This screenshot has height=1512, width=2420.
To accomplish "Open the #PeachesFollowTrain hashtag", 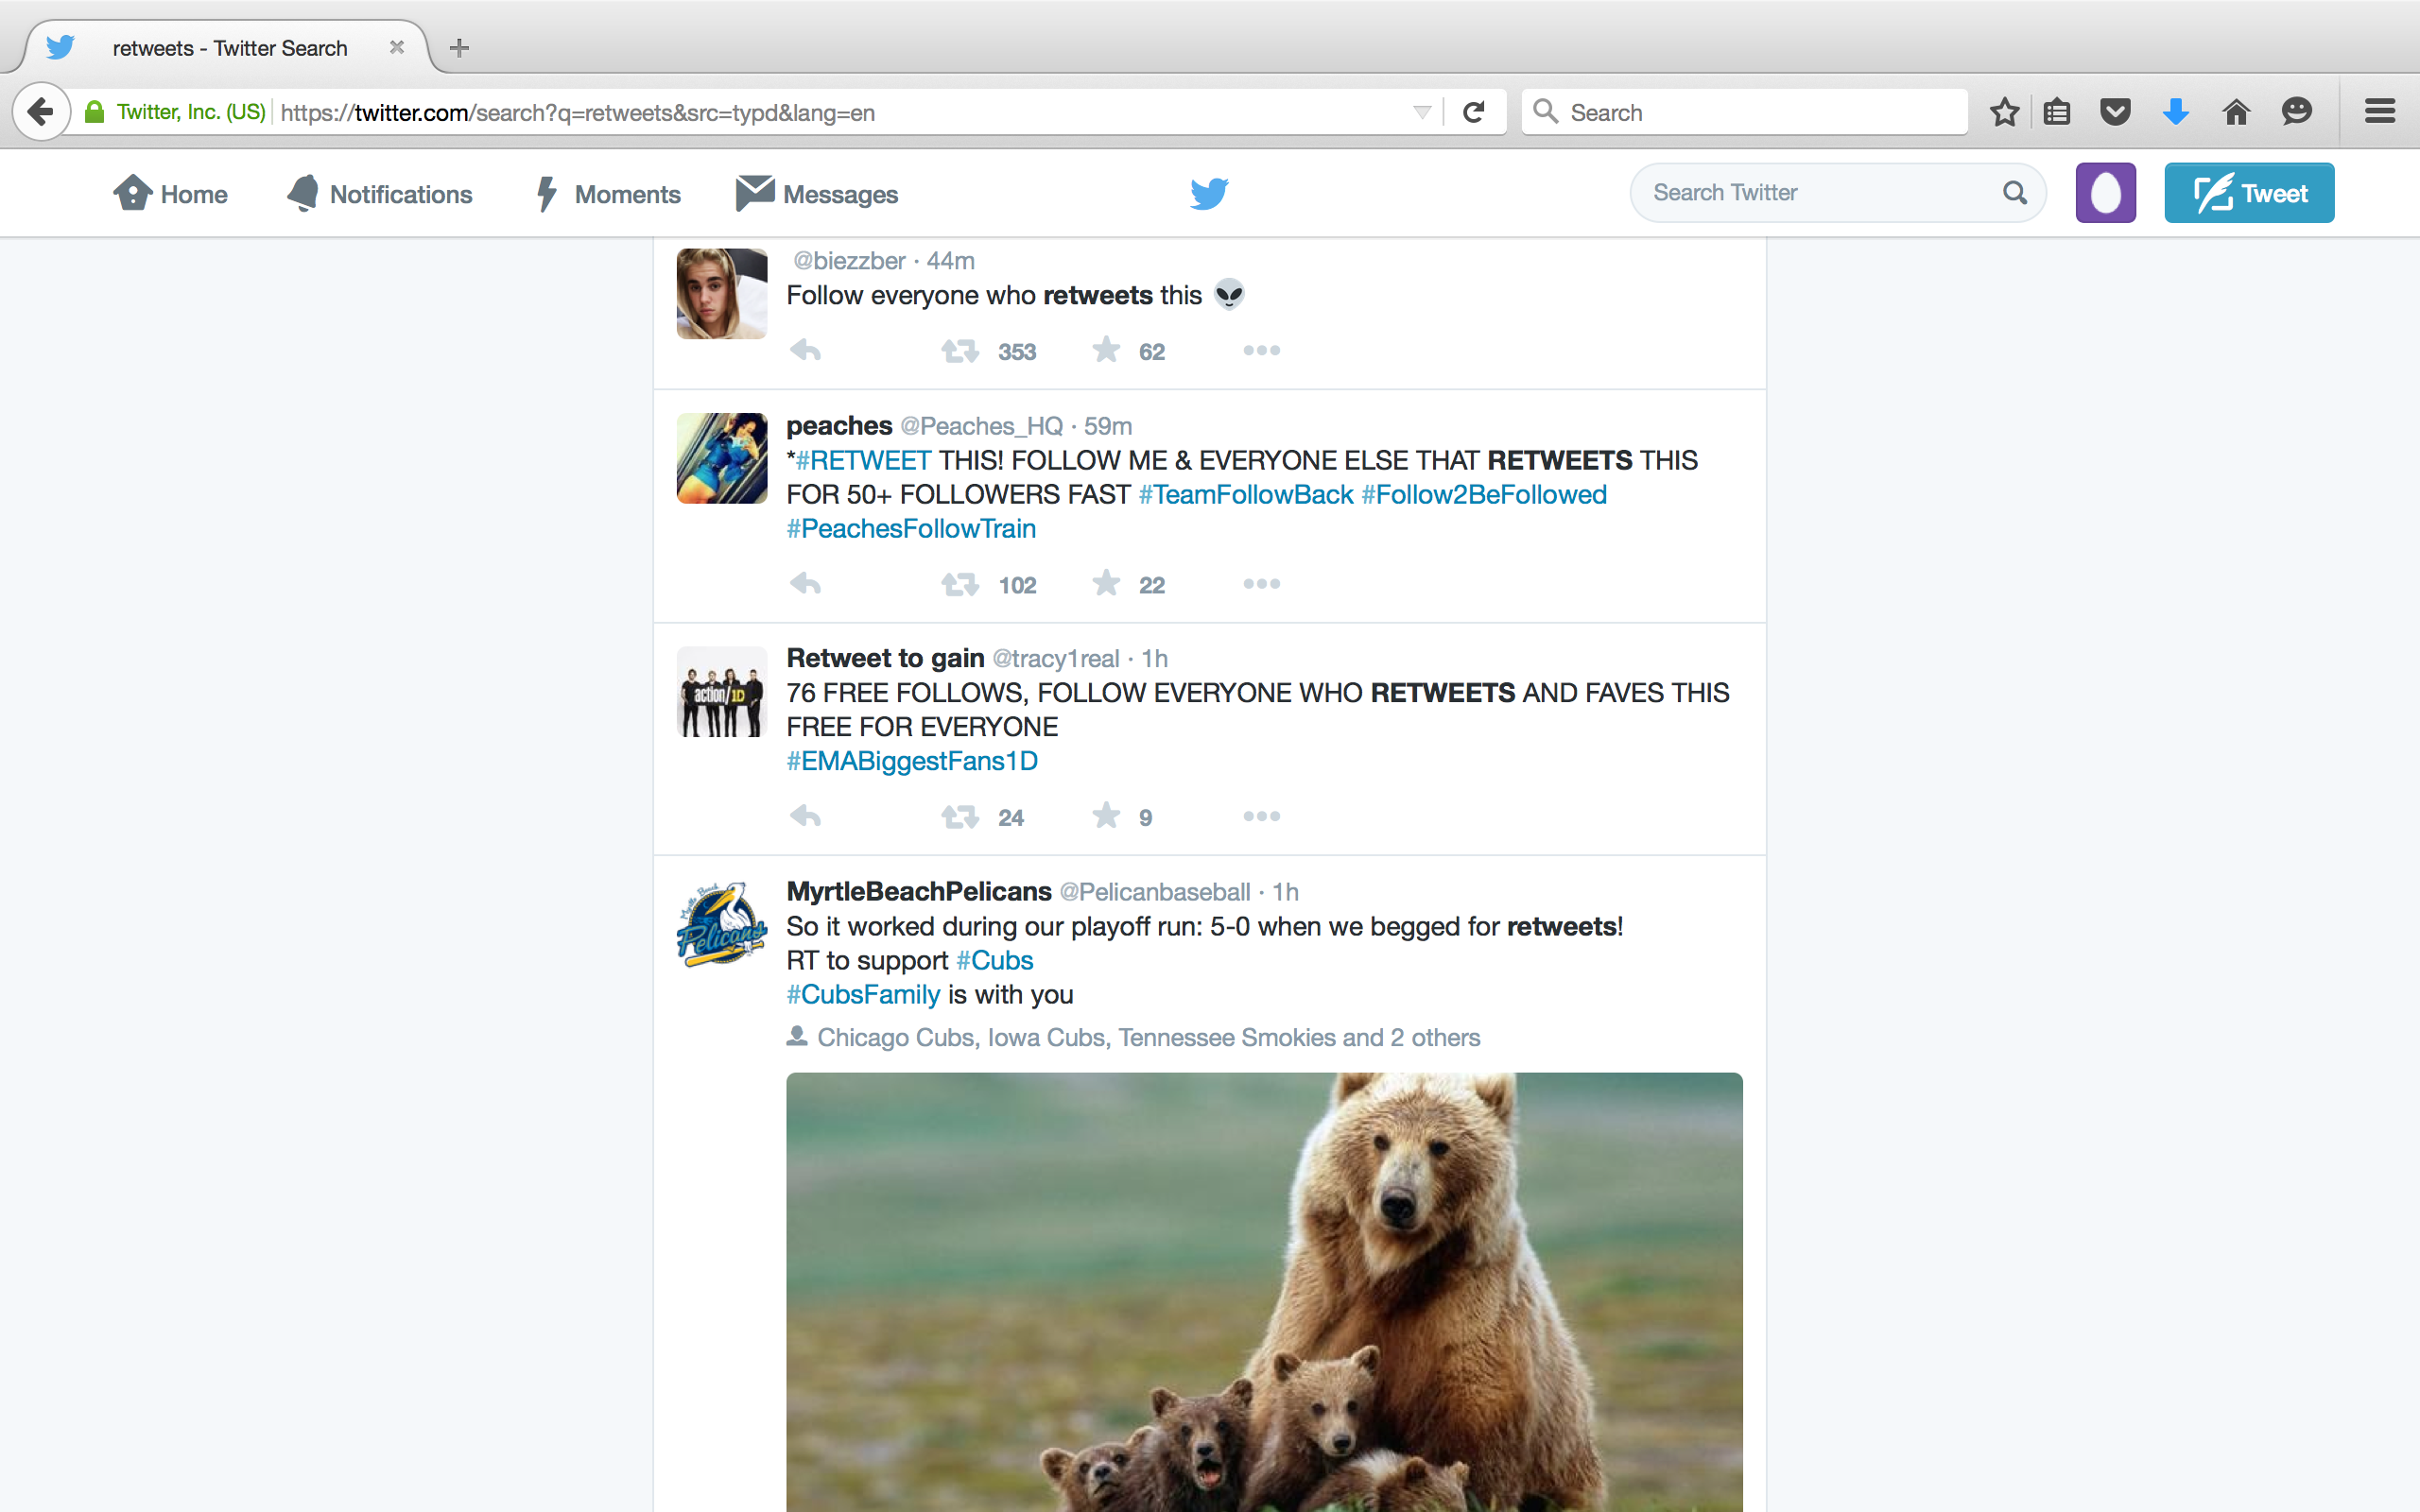I will click(x=911, y=529).
